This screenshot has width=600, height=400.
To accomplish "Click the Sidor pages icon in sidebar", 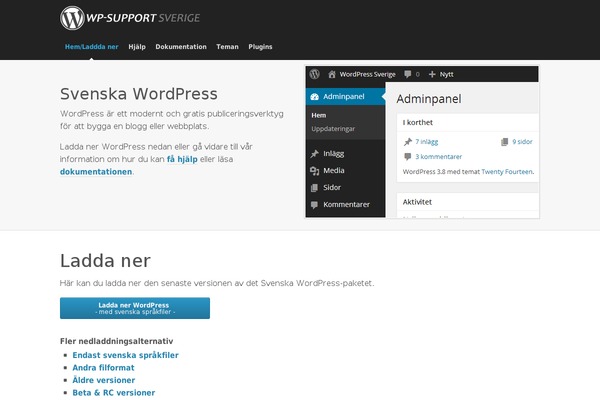I will (314, 188).
